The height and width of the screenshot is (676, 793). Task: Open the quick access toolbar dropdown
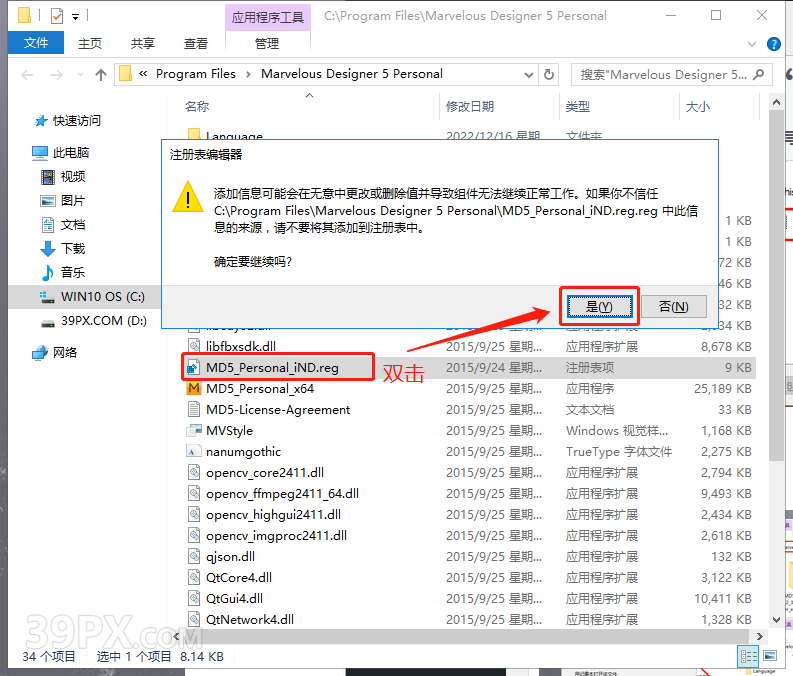click(75, 17)
